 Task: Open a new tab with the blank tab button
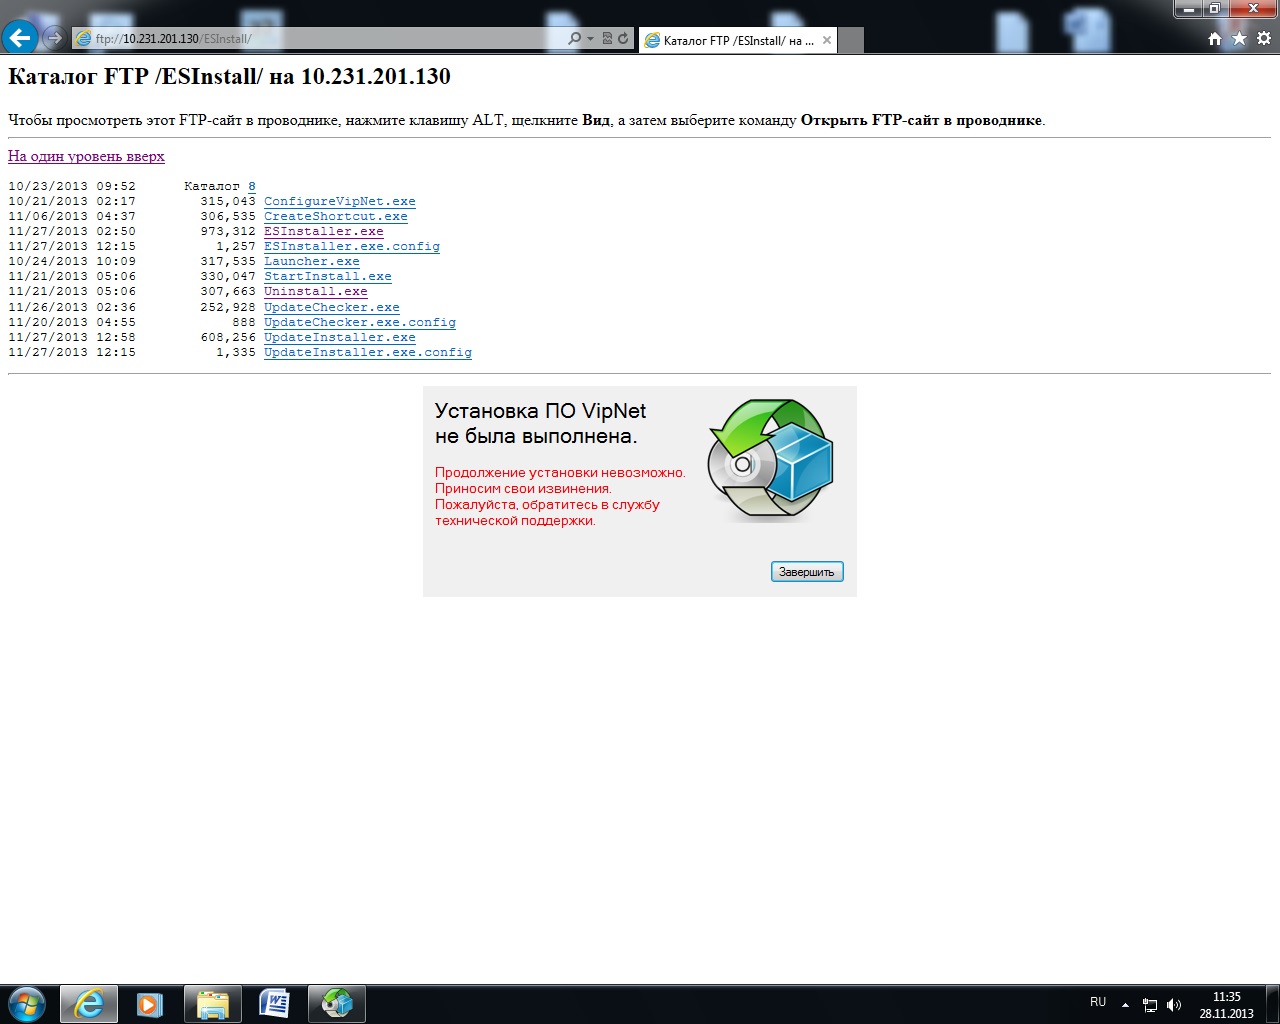point(851,41)
